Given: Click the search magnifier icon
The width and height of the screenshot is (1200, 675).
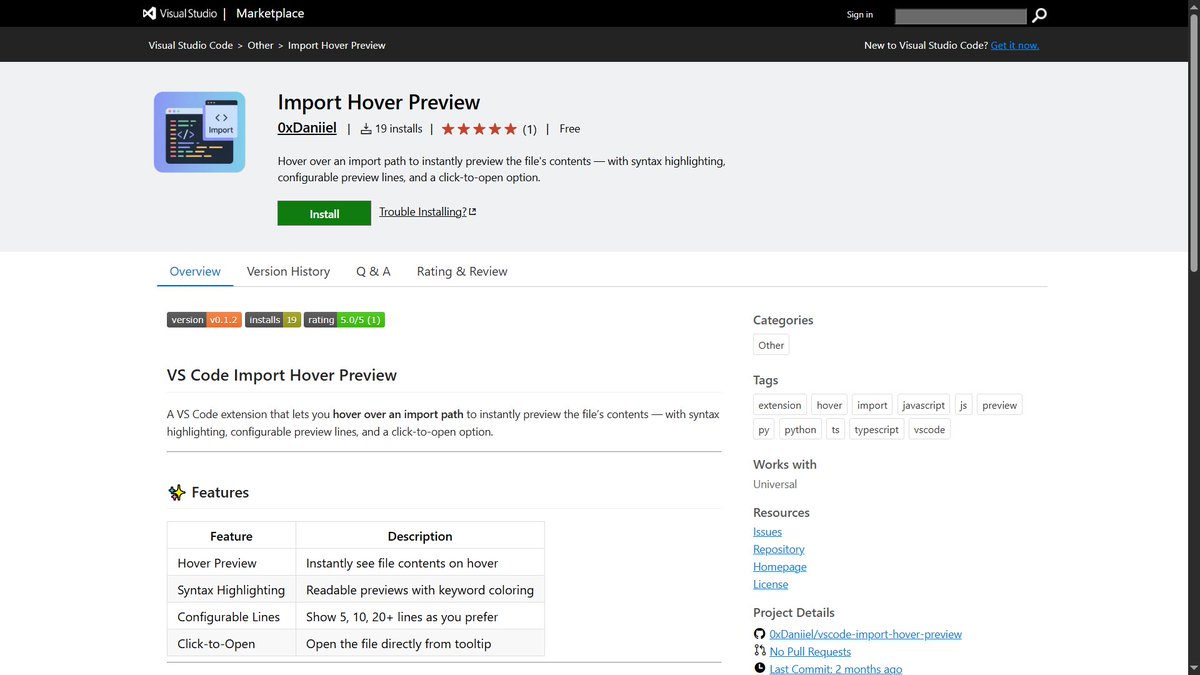Looking at the screenshot, I should coord(1040,15).
